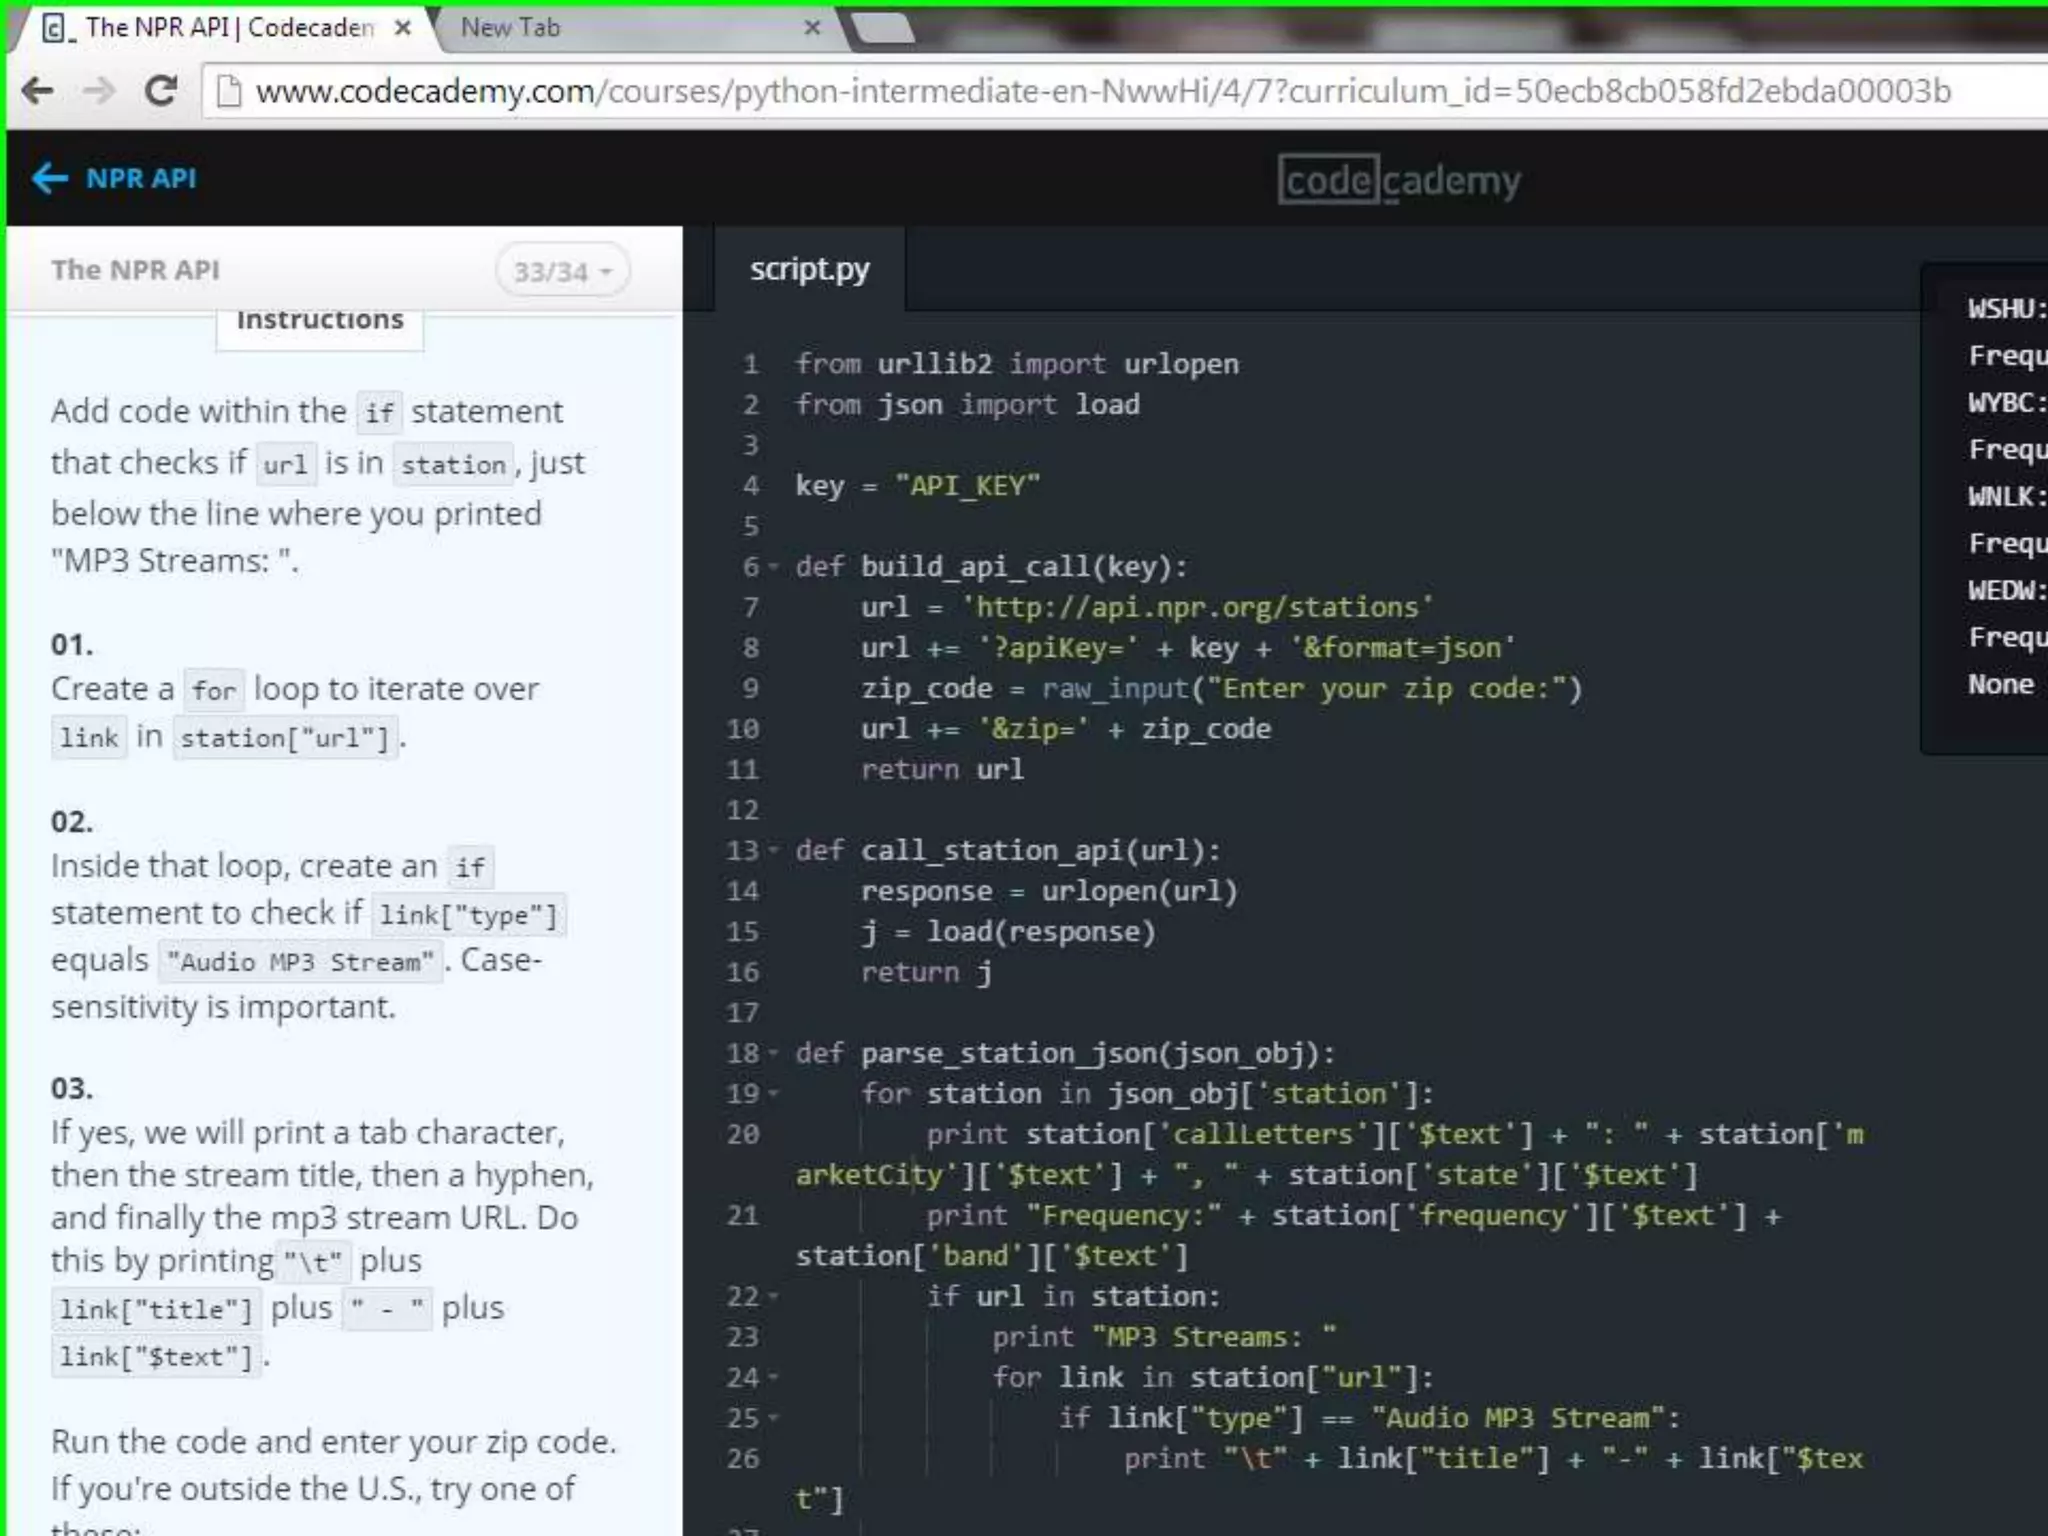Close the New Tab browser tab
The image size is (2048, 1536).
click(x=813, y=28)
